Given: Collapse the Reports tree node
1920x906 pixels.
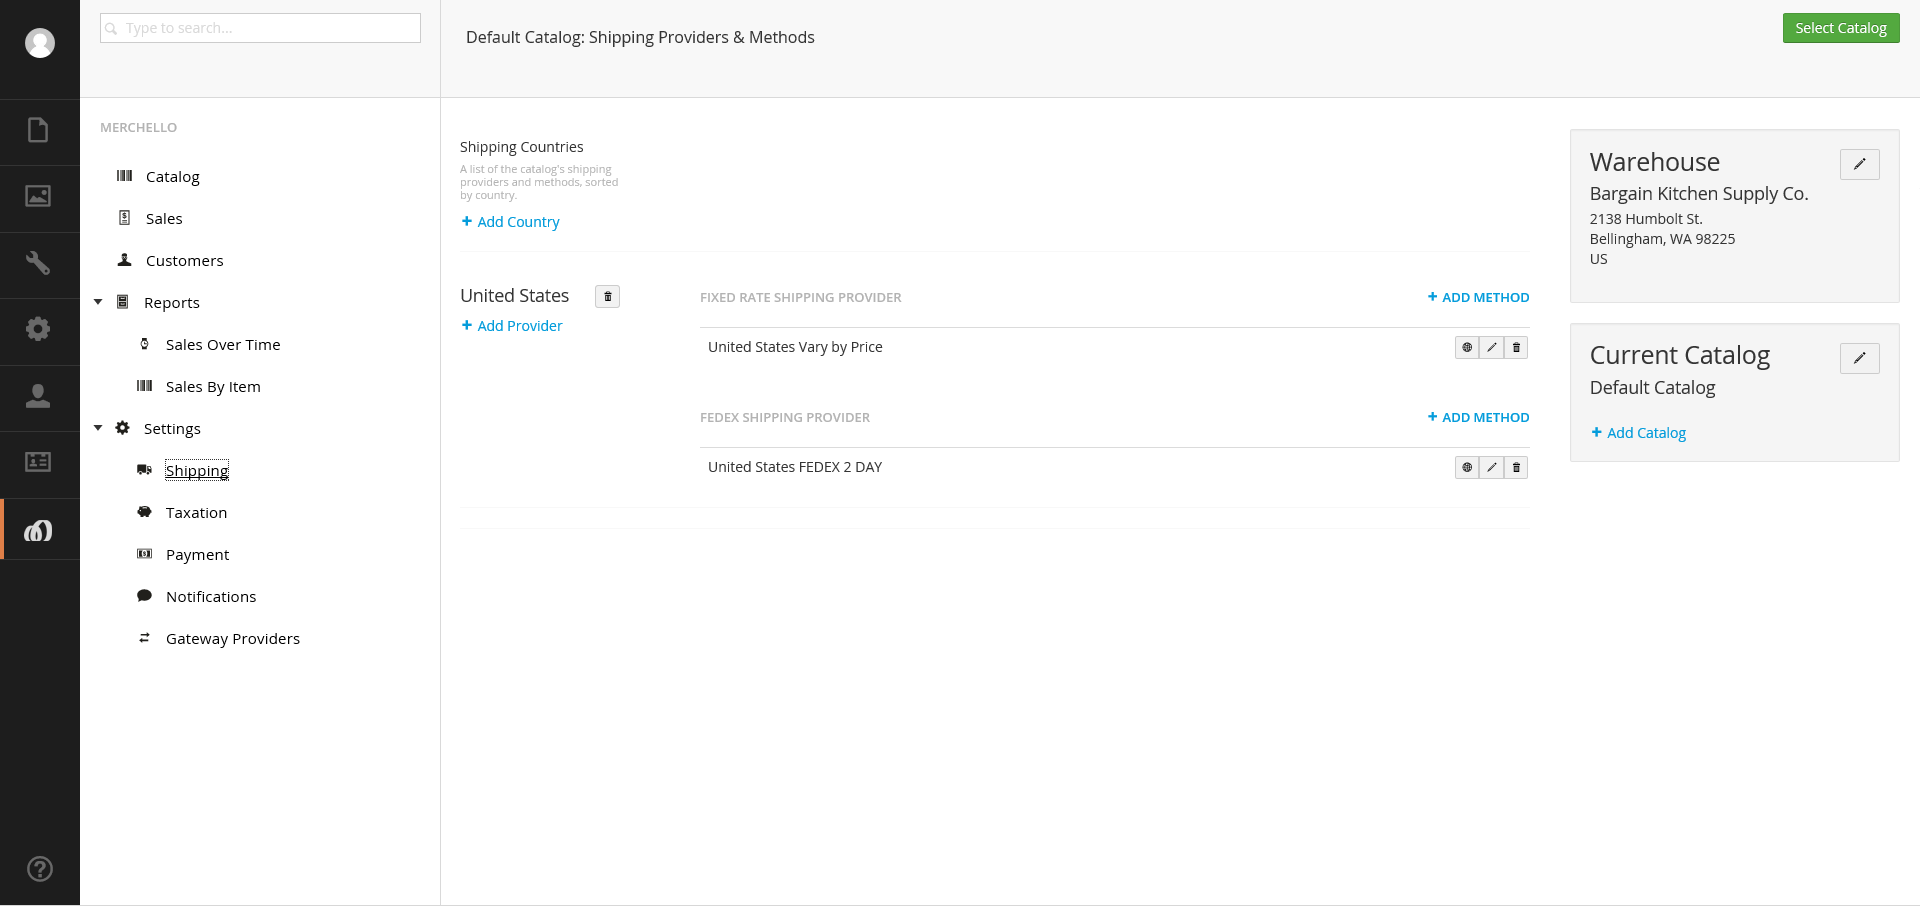Looking at the screenshot, I should (98, 302).
